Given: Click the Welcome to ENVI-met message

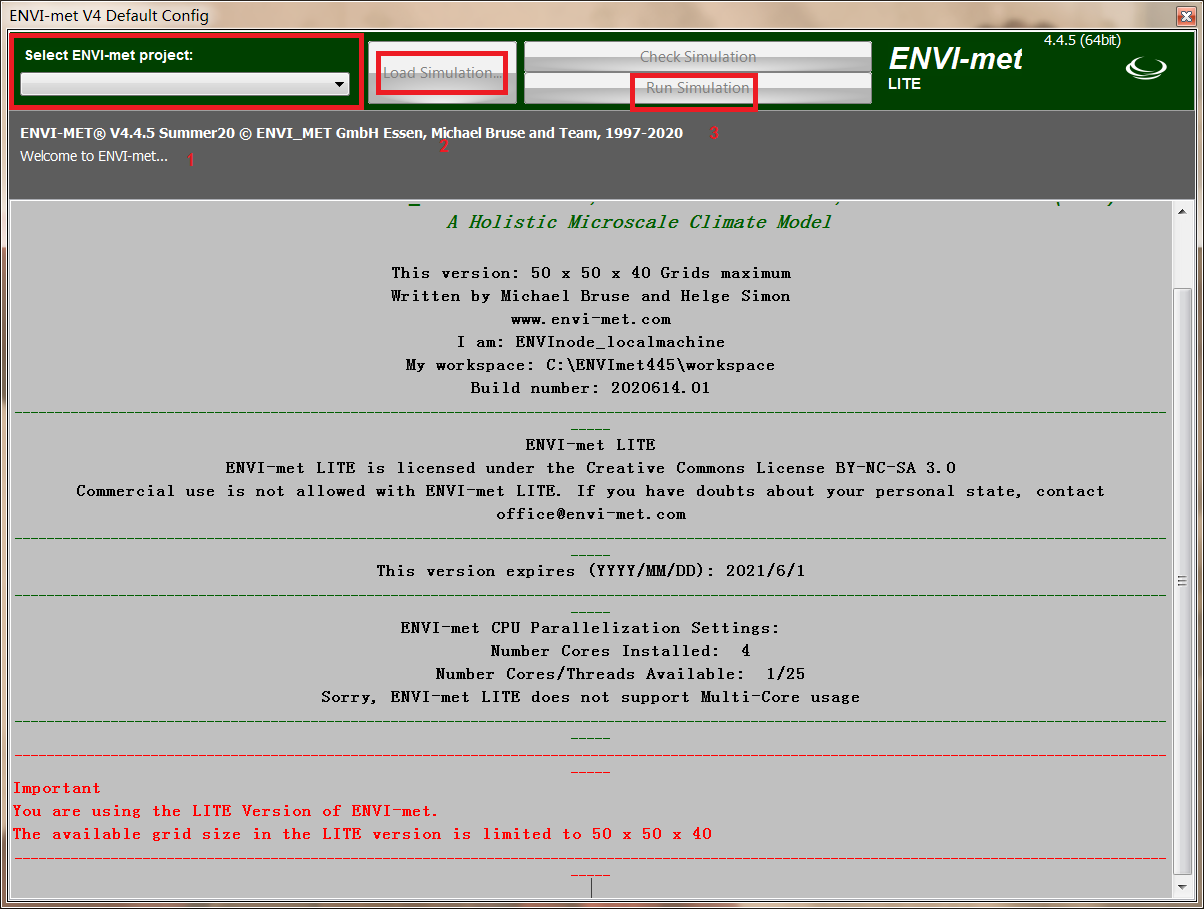Looking at the screenshot, I should click(x=95, y=156).
